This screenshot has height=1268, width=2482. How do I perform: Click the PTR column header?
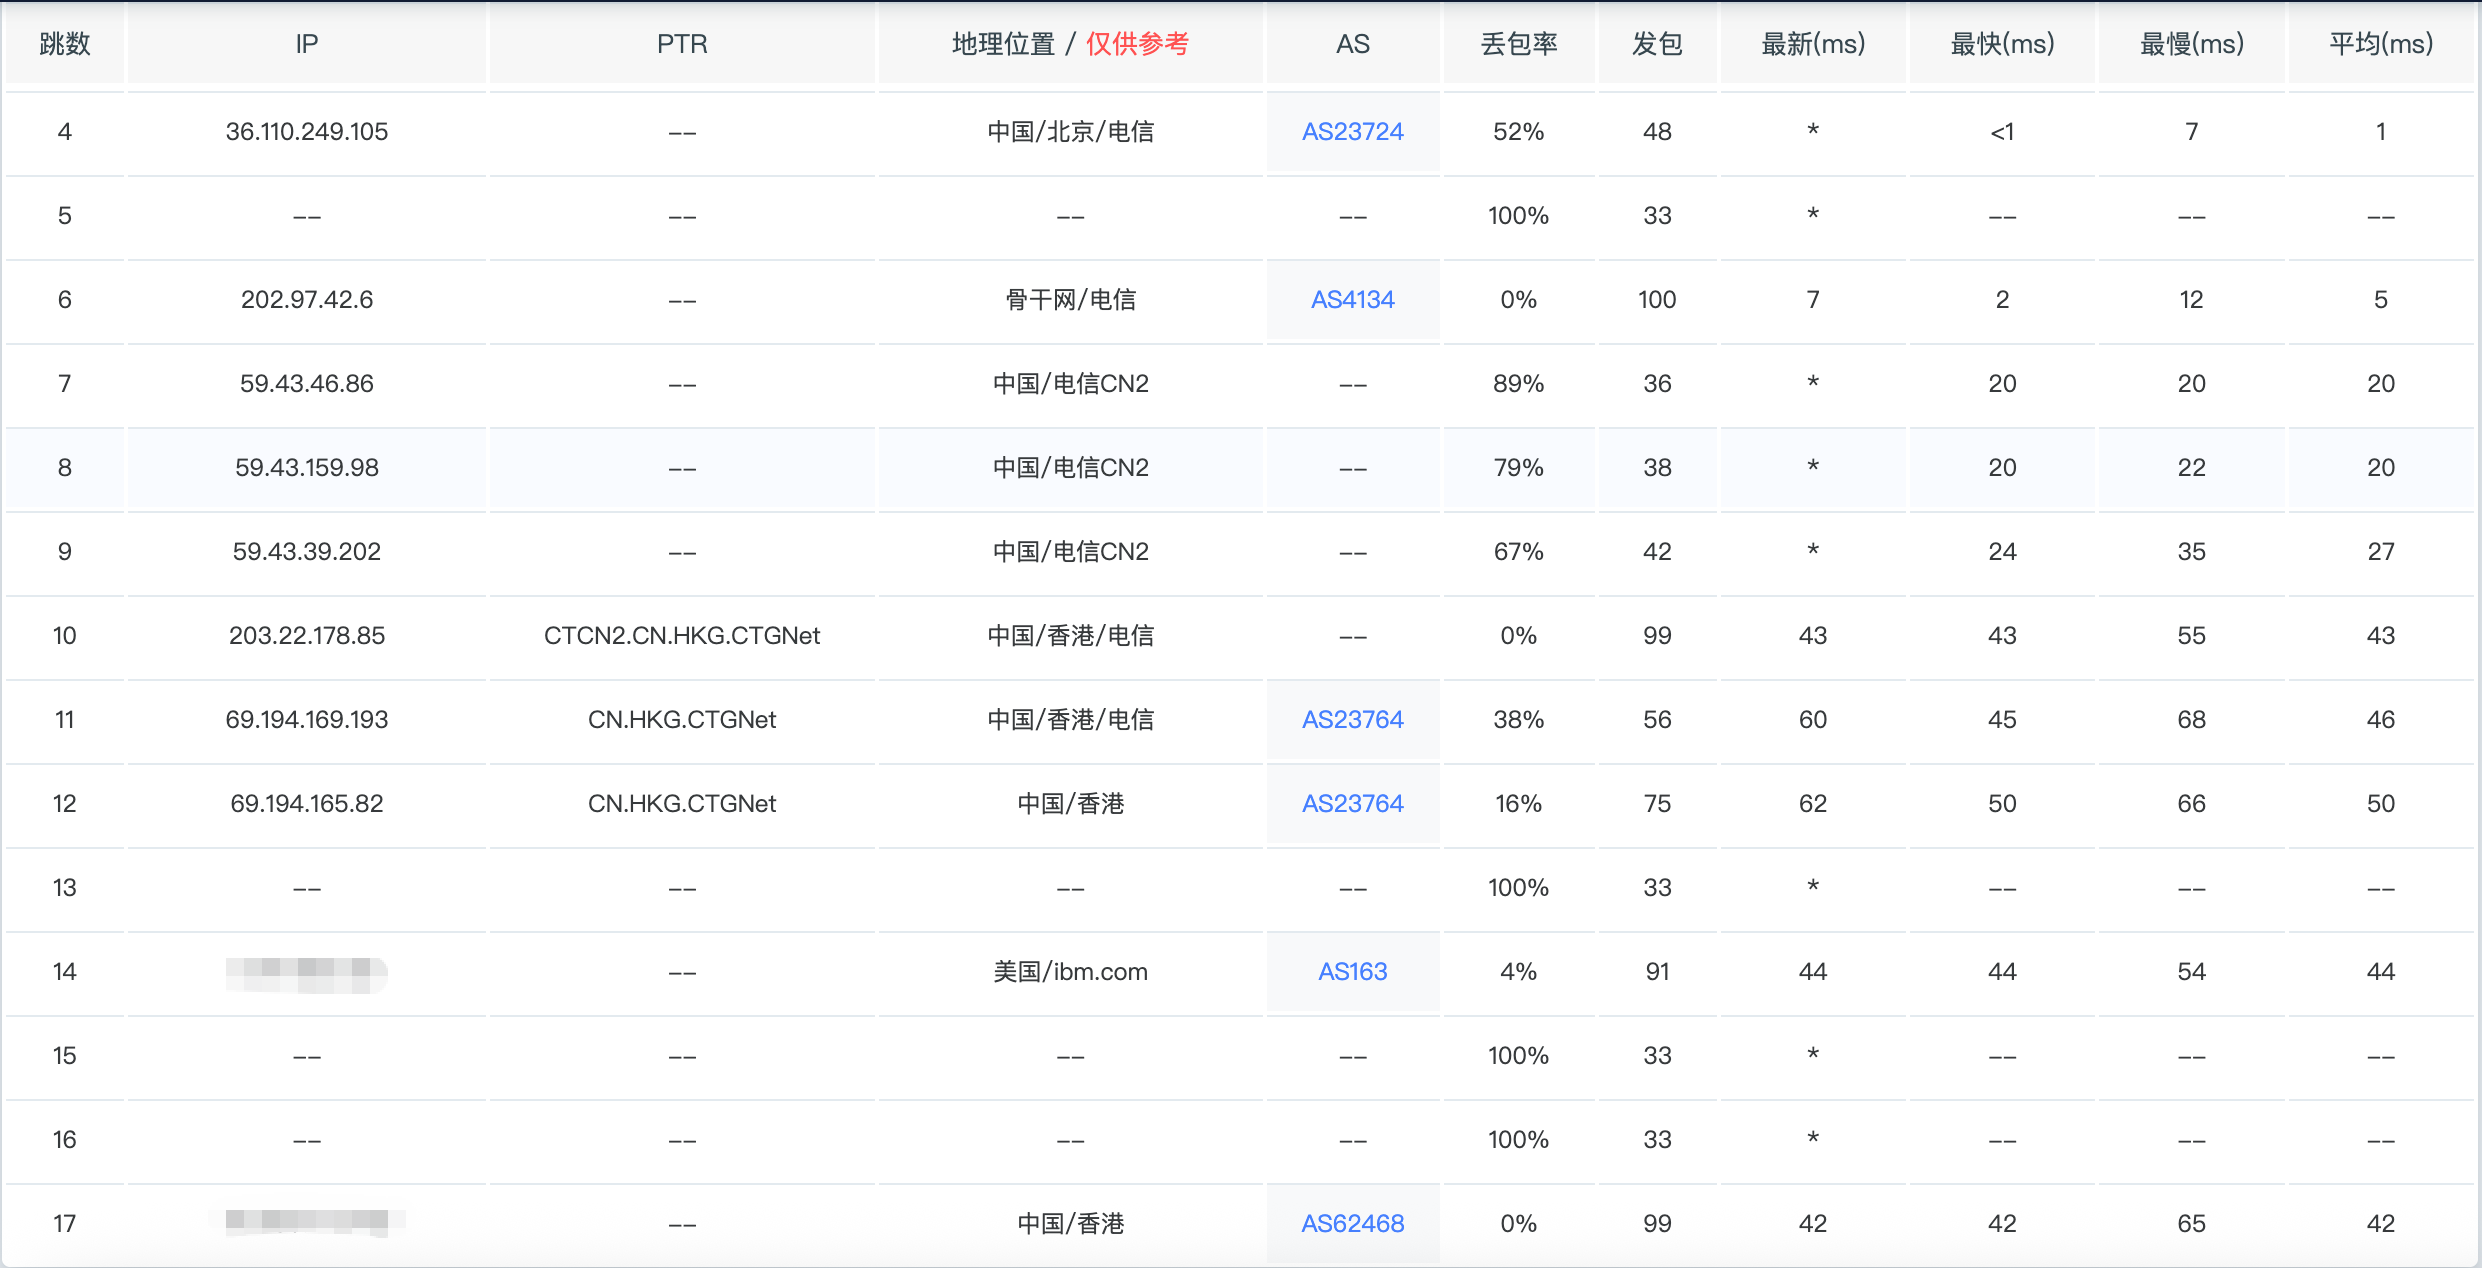tap(682, 44)
